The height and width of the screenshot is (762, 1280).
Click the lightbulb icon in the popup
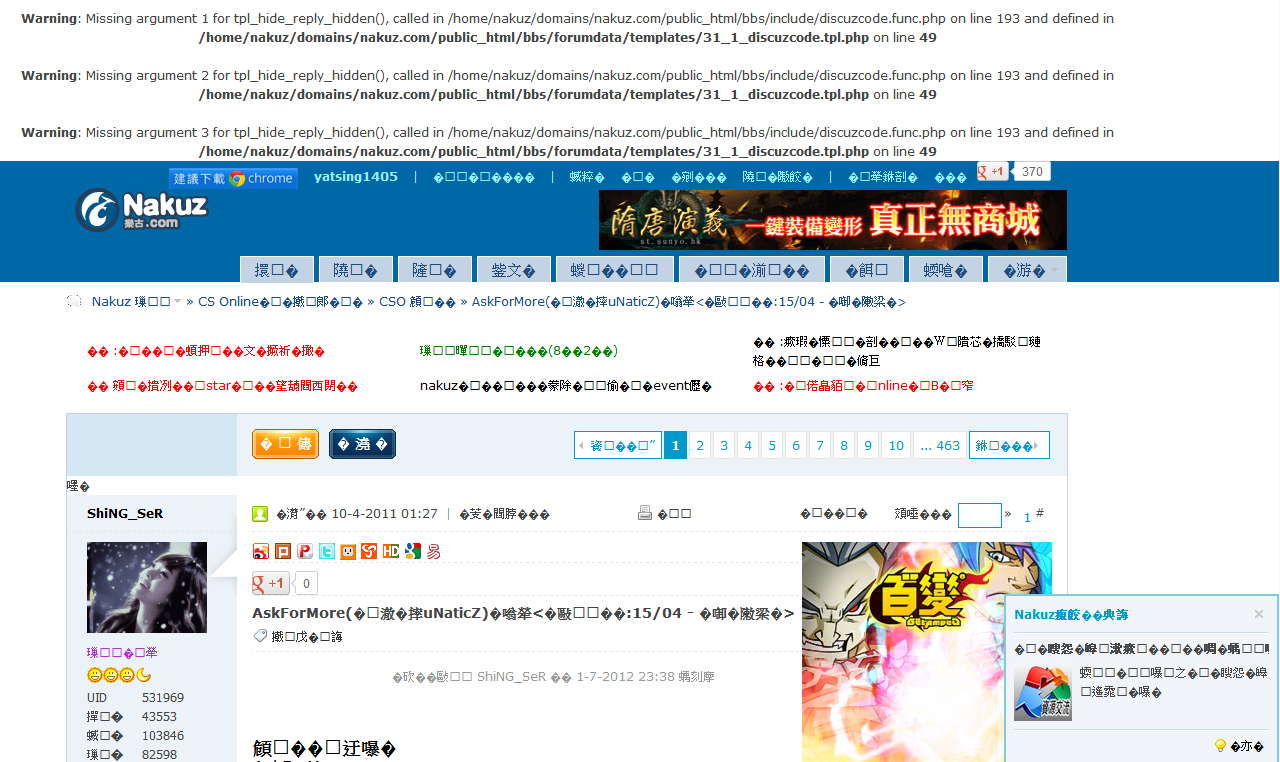(x=1220, y=746)
